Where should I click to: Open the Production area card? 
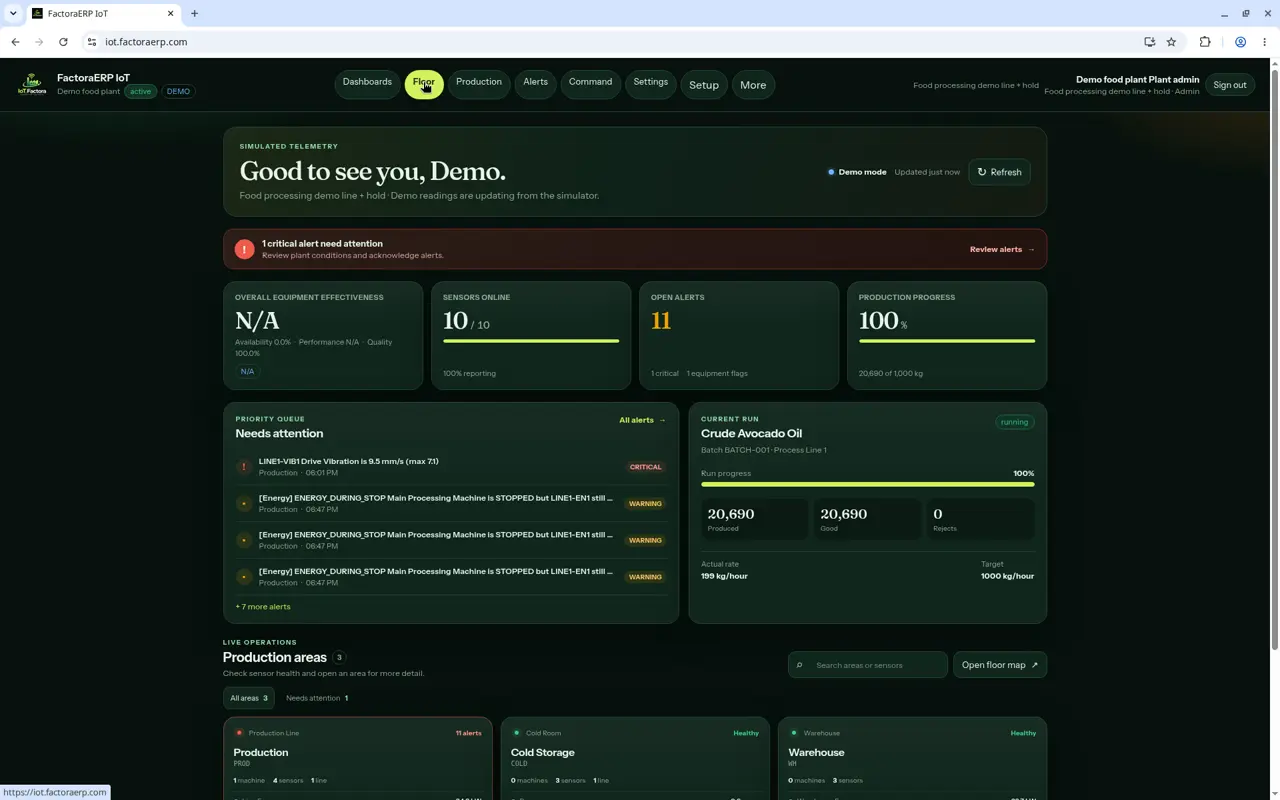(358, 758)
